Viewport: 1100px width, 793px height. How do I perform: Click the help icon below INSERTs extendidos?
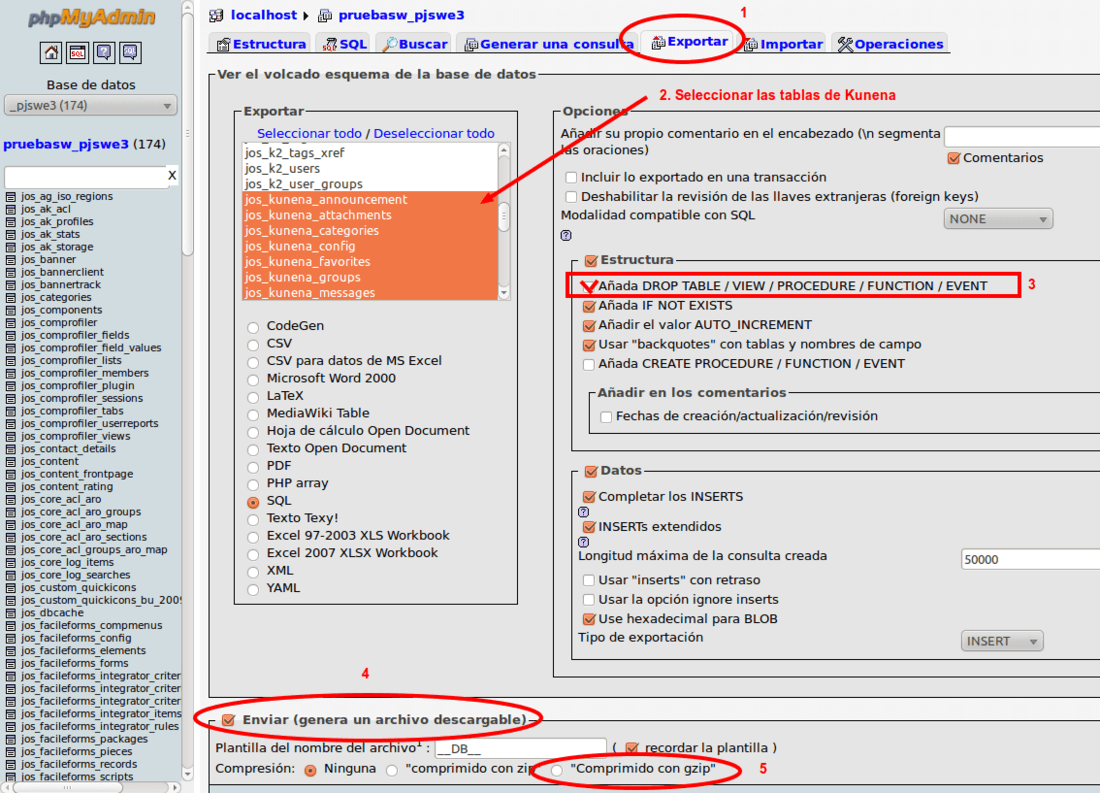point(583,542)
